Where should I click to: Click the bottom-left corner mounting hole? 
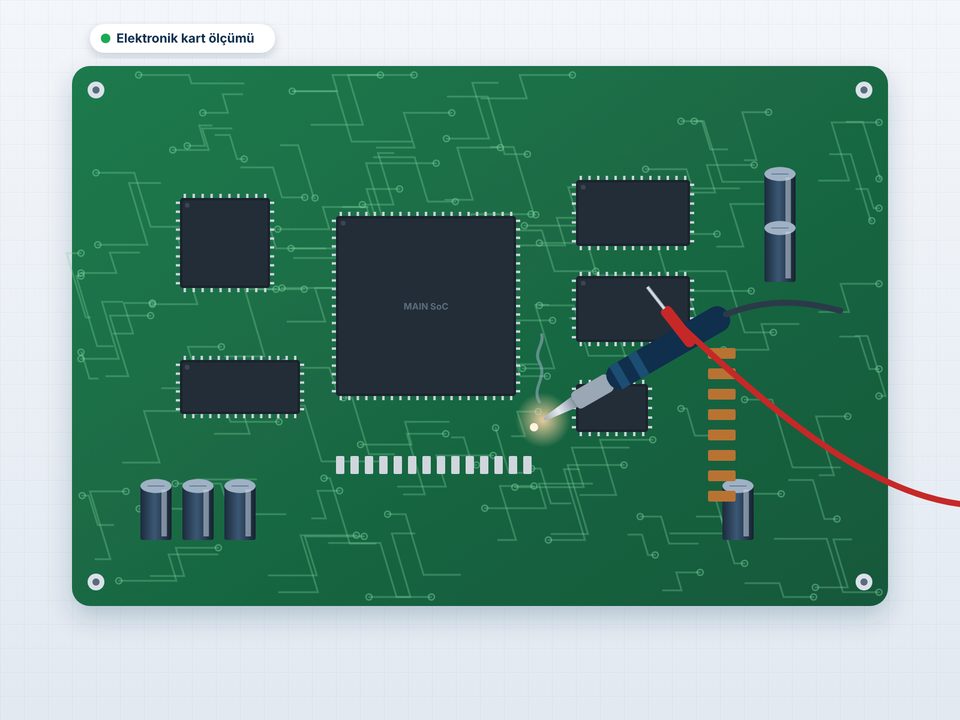[x=96, y=582]
